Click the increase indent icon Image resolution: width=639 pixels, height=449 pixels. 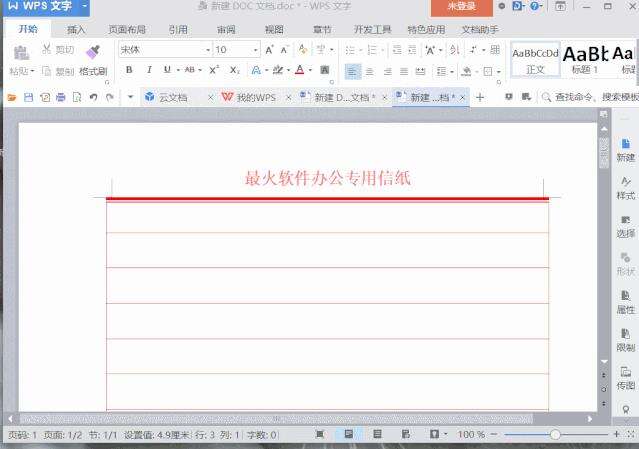coord(412,50)
